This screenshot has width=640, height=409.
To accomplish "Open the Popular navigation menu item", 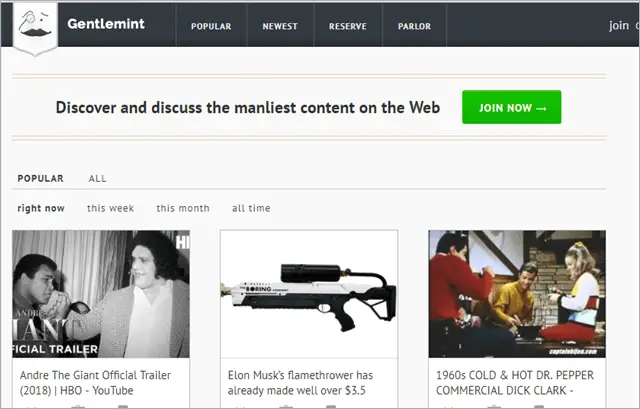I will 211,26.
